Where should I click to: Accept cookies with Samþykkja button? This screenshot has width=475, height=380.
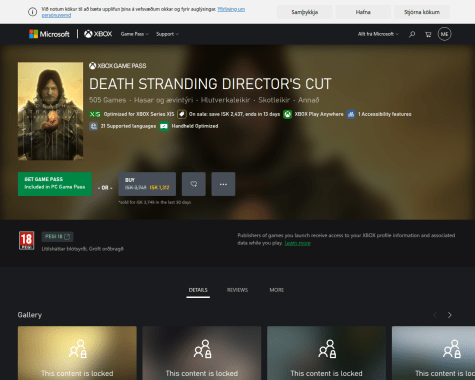point(304,12)
